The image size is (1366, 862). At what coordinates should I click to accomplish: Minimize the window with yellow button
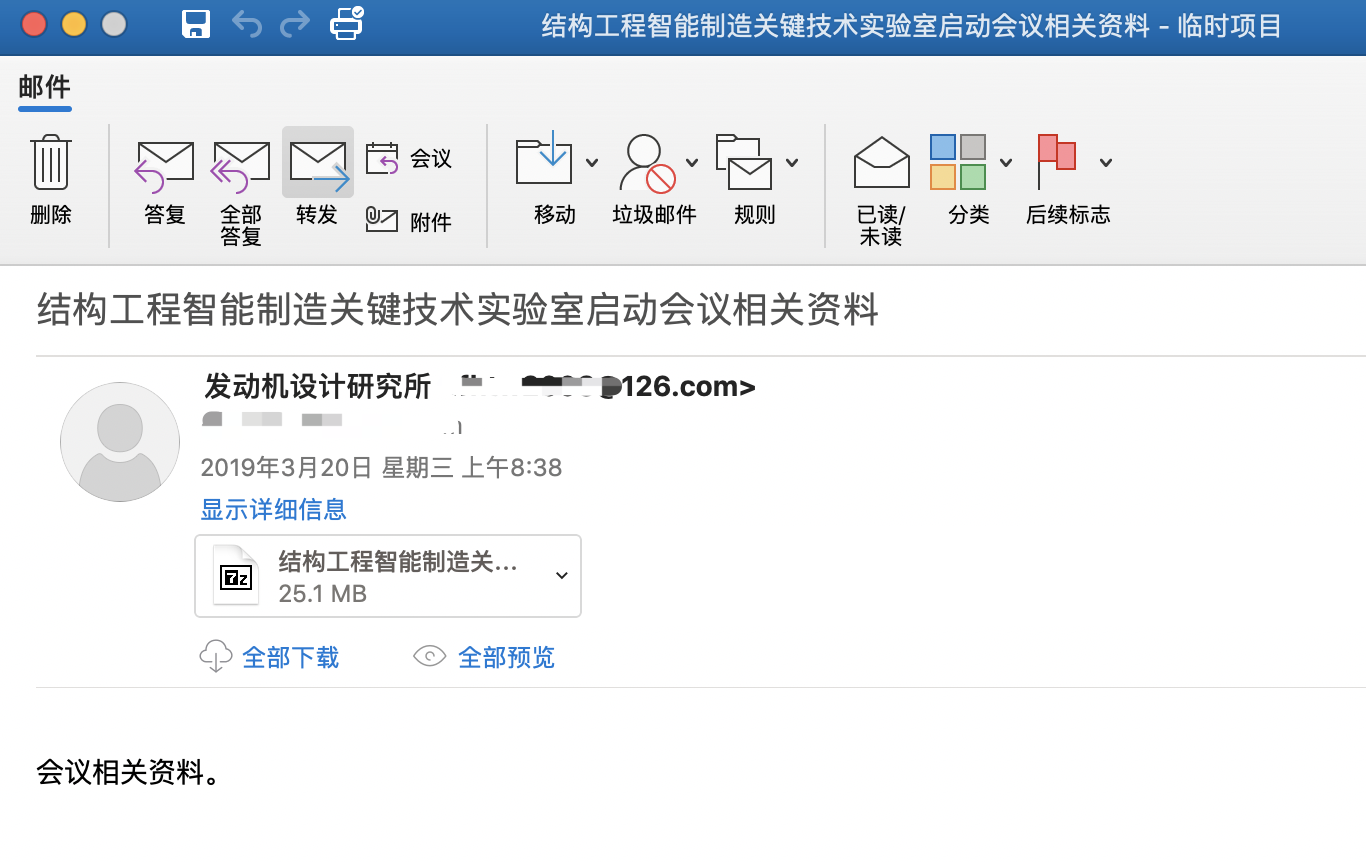tap(74, 24)
